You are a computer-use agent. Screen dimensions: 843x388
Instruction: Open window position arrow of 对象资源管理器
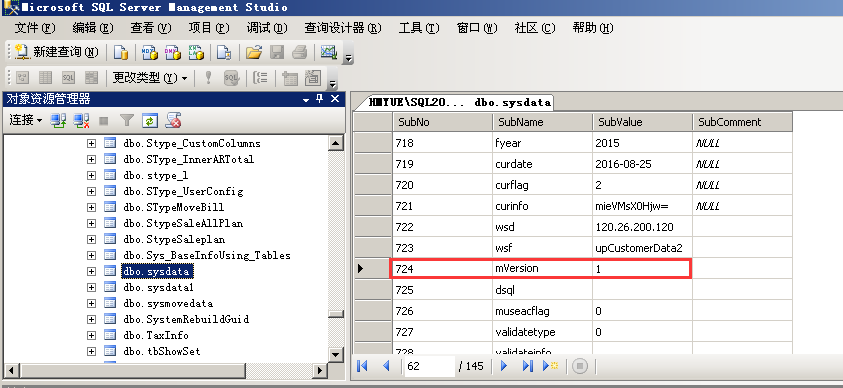pyautogui.click(x=306, y=100)
